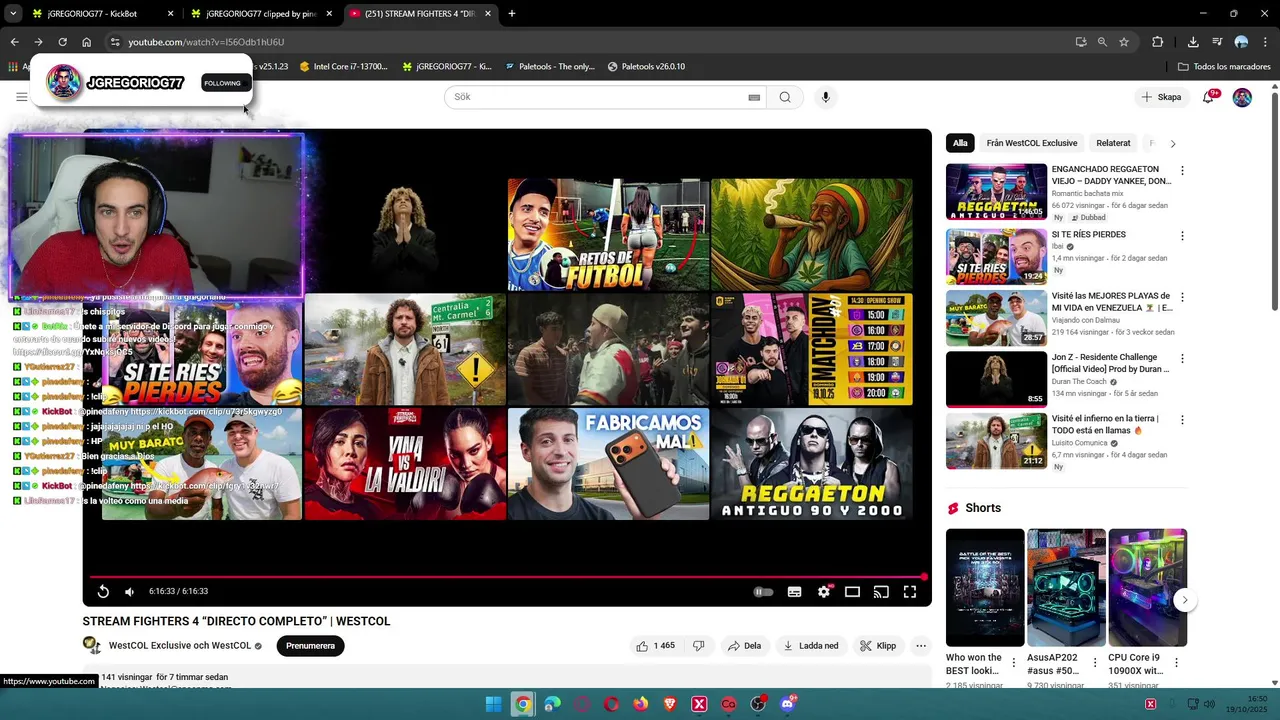
Task: Select the Alla filter chip
Action: 960,143
